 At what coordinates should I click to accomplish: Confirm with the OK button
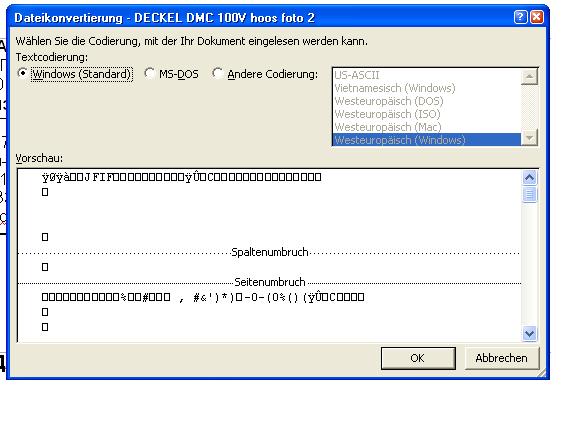coord(418,358)
